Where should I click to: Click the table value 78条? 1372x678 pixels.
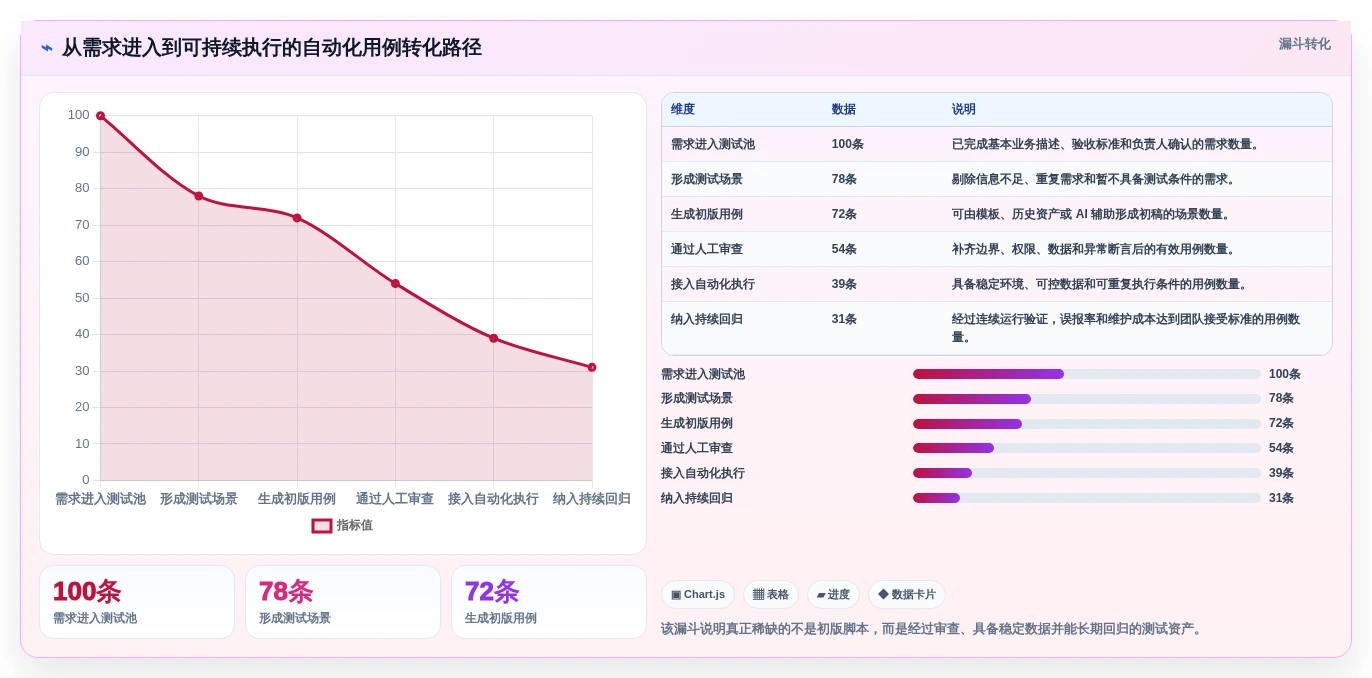point(844,179)
